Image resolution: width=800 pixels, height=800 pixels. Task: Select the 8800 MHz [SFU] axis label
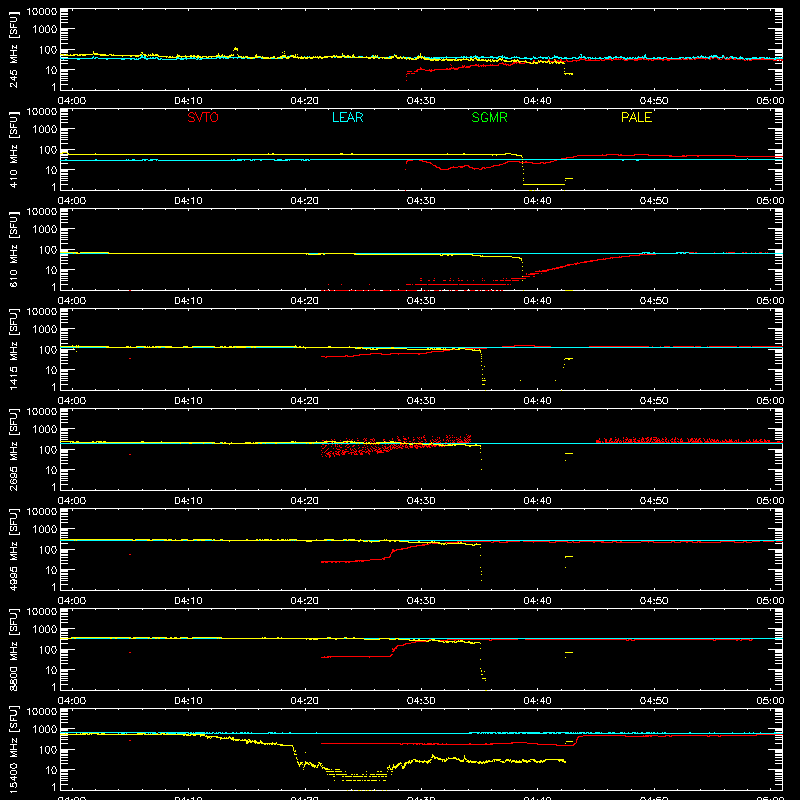[13, 649]
